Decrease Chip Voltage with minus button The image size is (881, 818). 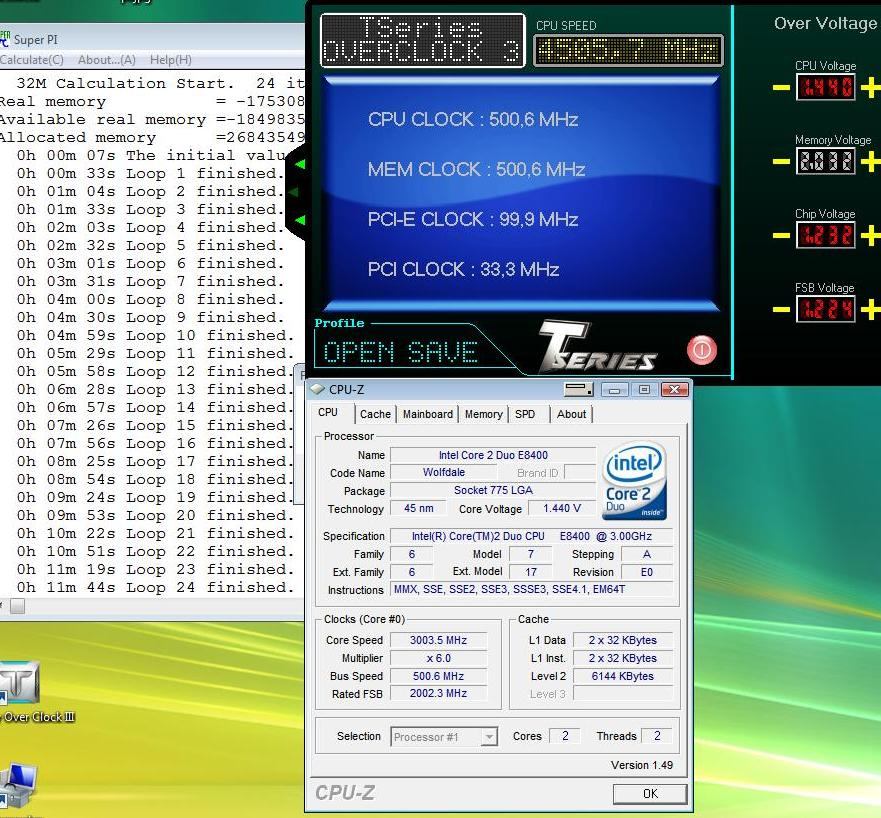point(781,235)
